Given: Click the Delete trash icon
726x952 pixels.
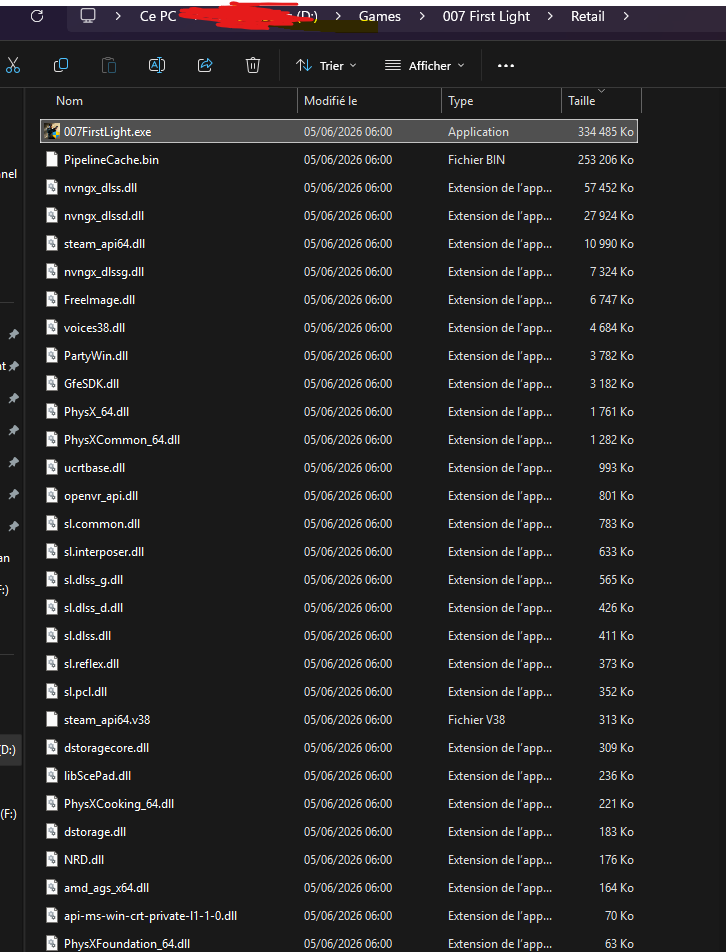Looking at the screenshot, I should coord(253,65).
